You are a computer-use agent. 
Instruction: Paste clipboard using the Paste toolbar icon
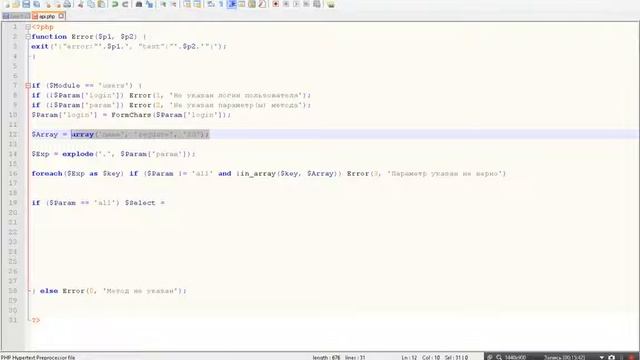101,4
